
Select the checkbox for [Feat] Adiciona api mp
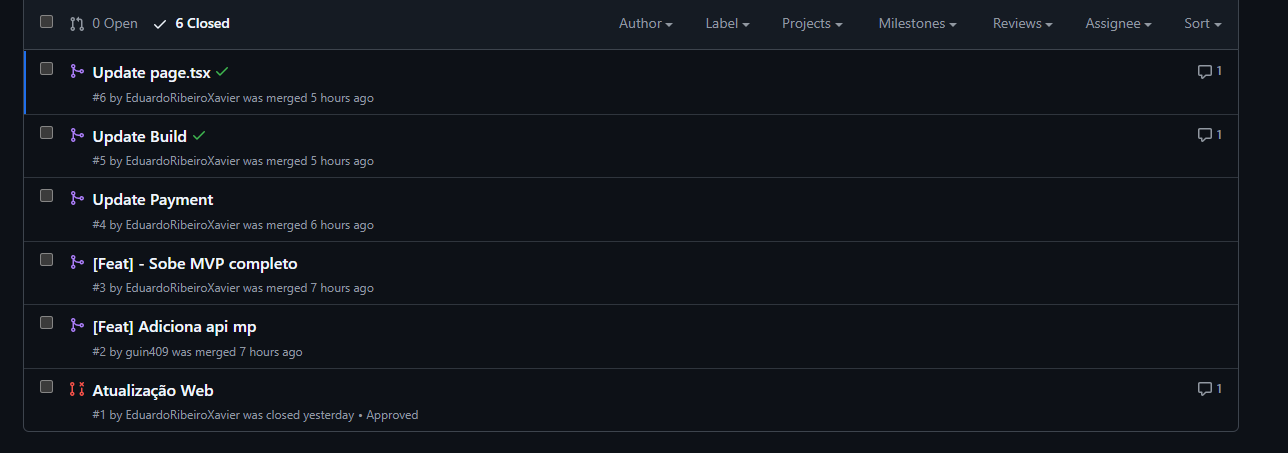point(46,323)
